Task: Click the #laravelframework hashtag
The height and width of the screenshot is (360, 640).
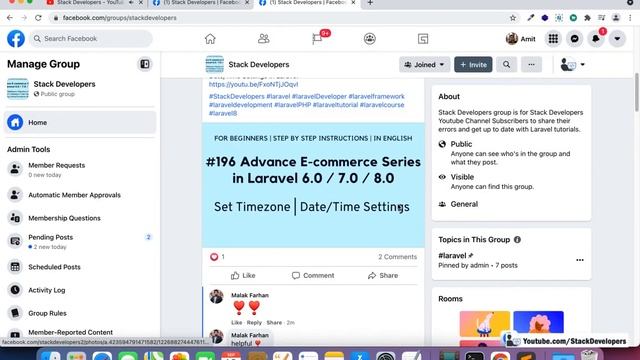Action: pos(376,96)
